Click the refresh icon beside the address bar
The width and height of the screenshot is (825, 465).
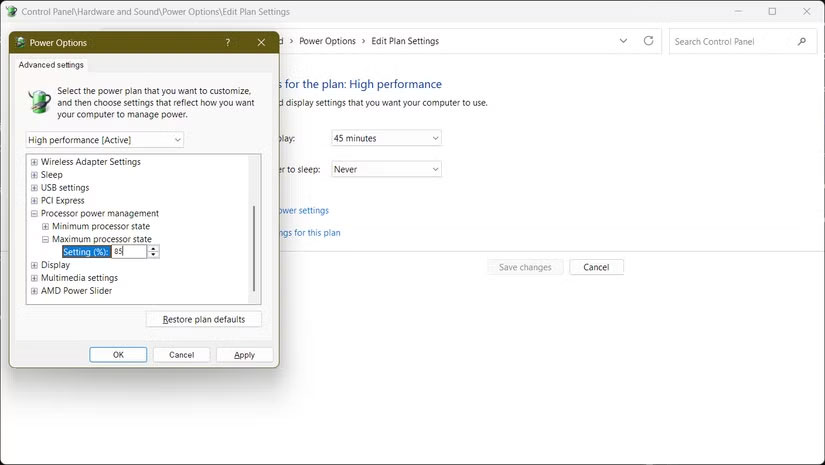(649, 41)
